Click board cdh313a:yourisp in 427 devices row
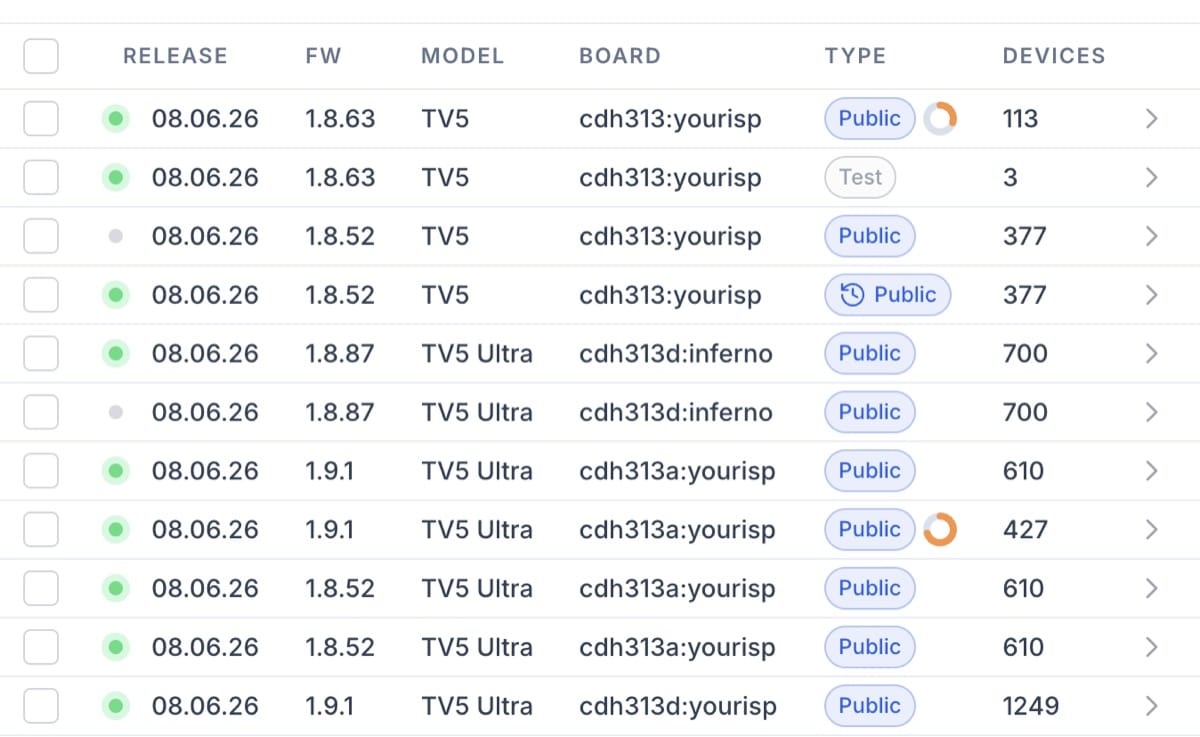The image size is (1200, 737). 677,530
